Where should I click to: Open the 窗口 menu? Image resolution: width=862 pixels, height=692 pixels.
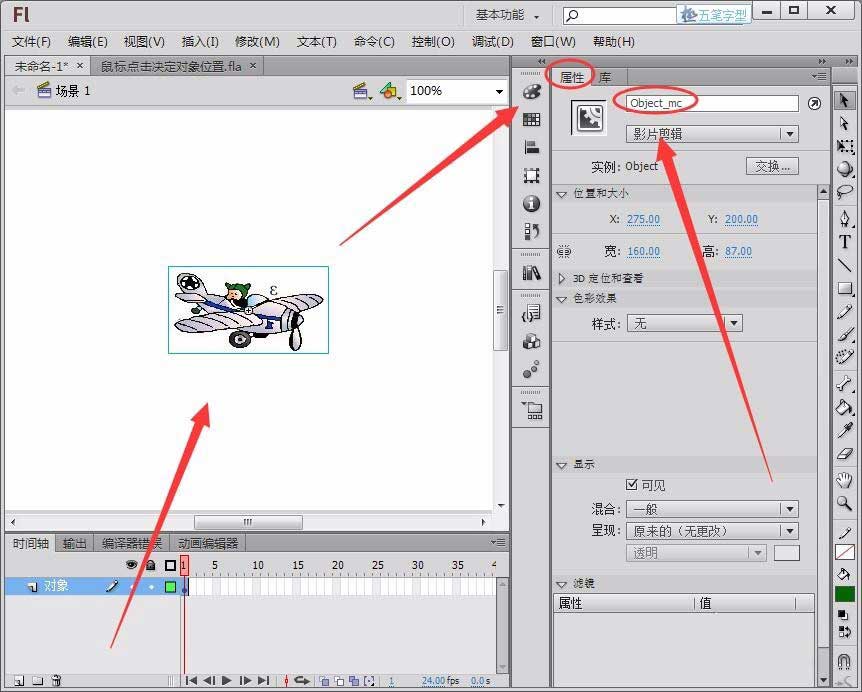[552, 42]
